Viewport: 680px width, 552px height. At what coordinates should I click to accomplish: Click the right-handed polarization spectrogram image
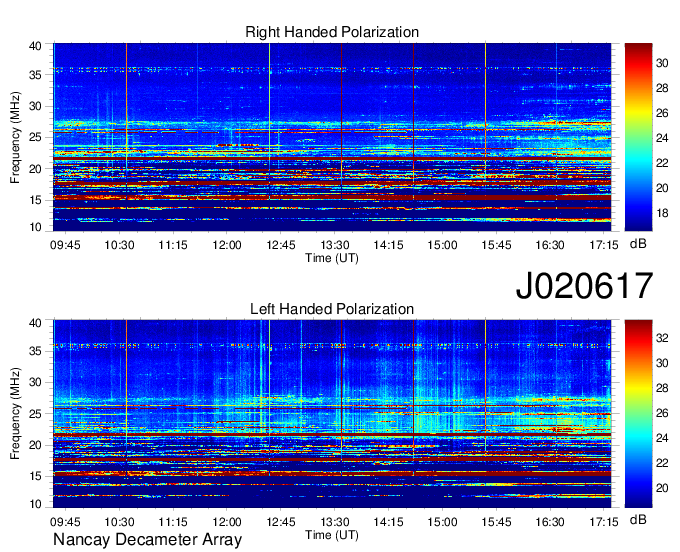tap(332, 137)
